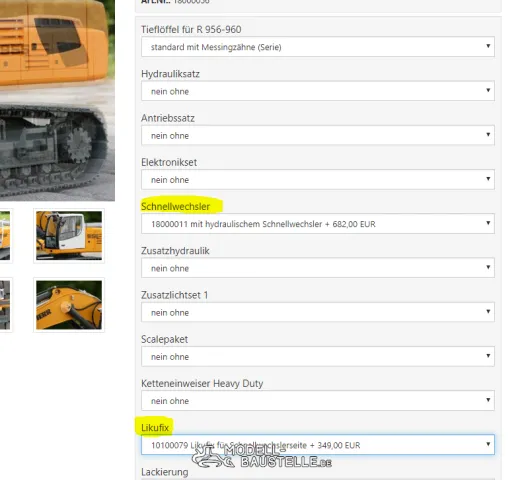Click the Hydrauliksatz label
Viewport: 524px width, 480px height.
[170, 74]
